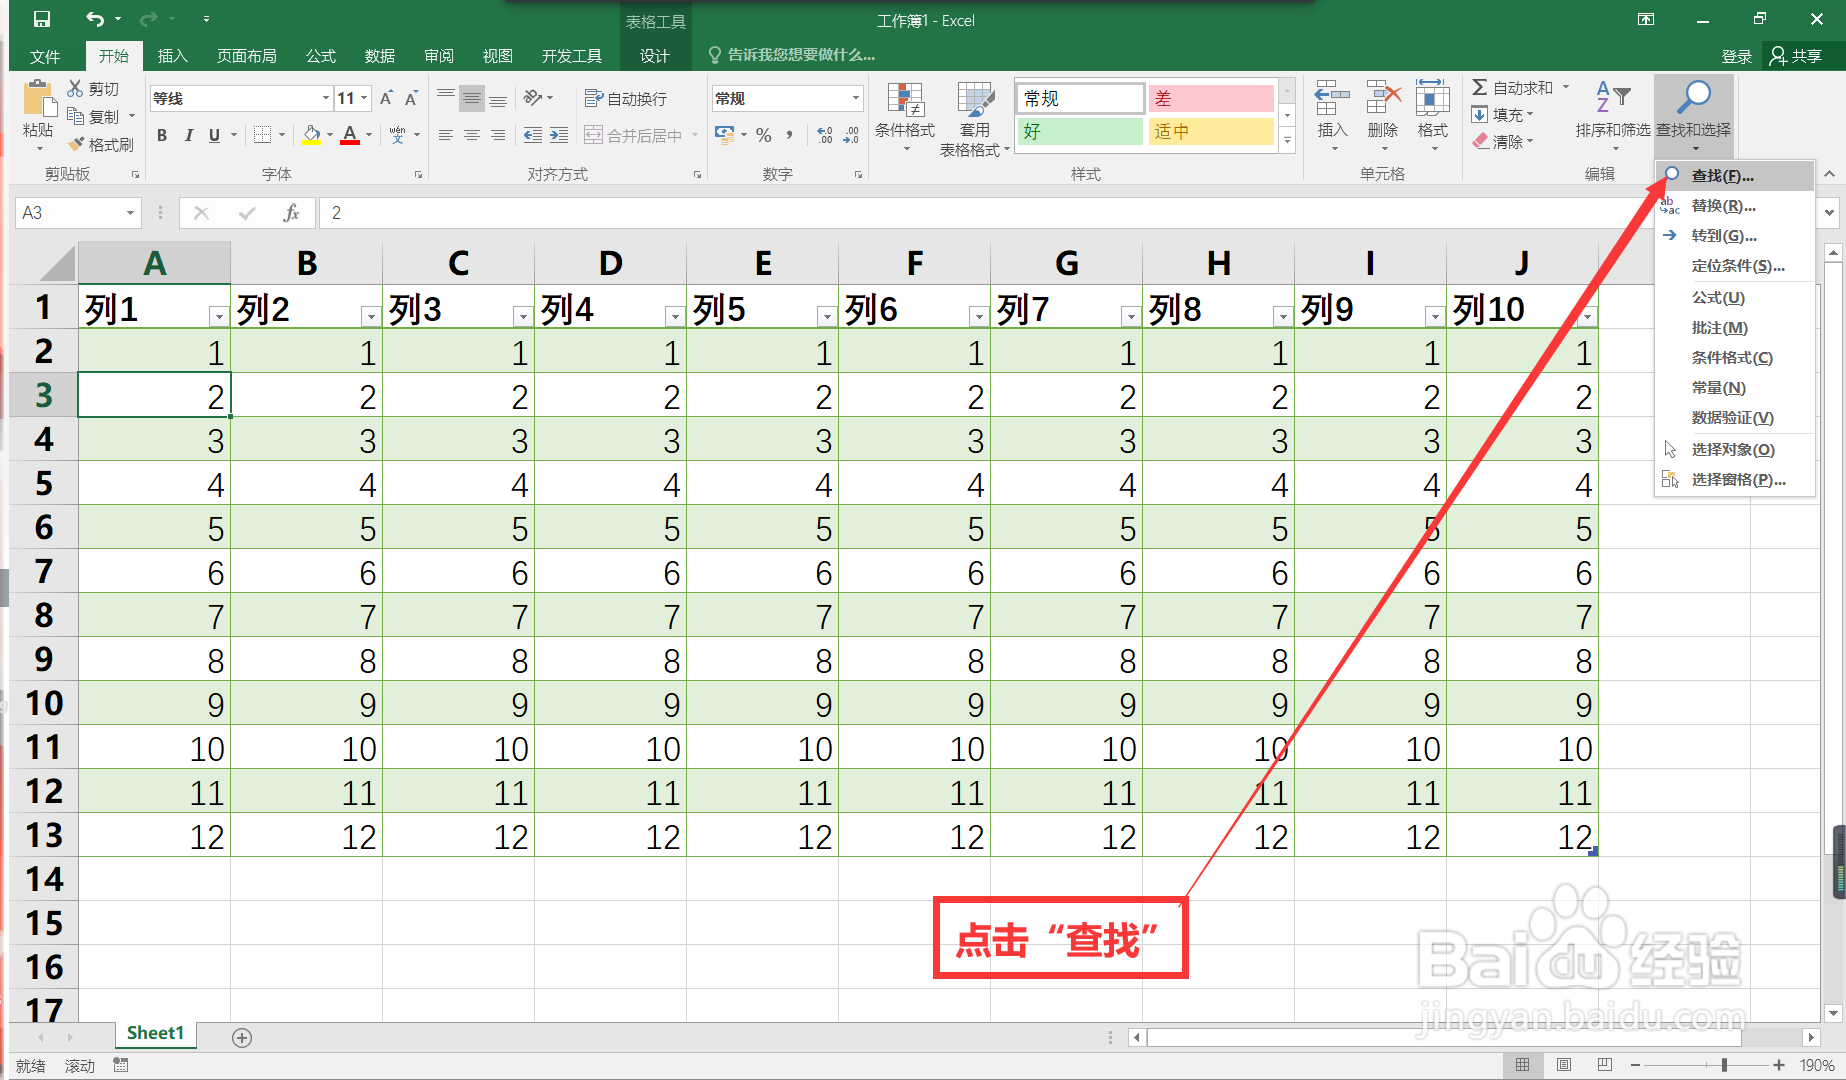Click the Percent Style icon

click(764, 134)
